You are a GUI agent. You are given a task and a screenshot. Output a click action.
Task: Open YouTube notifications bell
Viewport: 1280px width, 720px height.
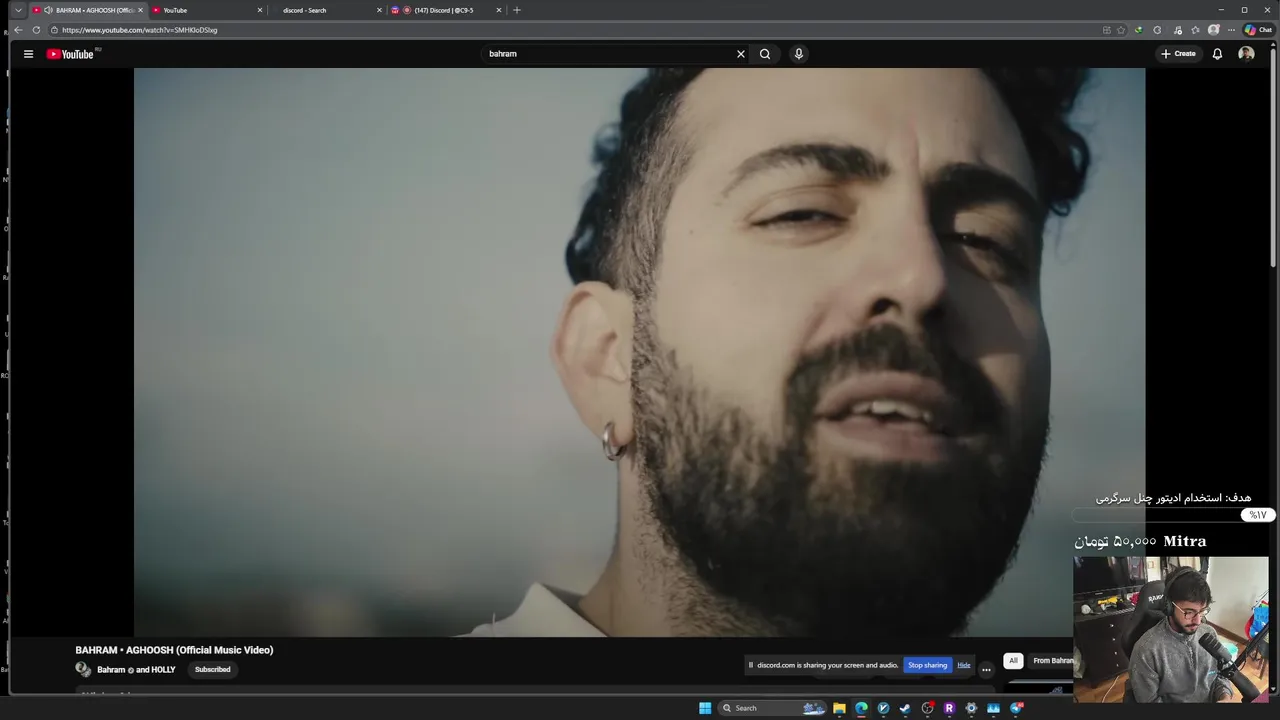[1217, 54]
